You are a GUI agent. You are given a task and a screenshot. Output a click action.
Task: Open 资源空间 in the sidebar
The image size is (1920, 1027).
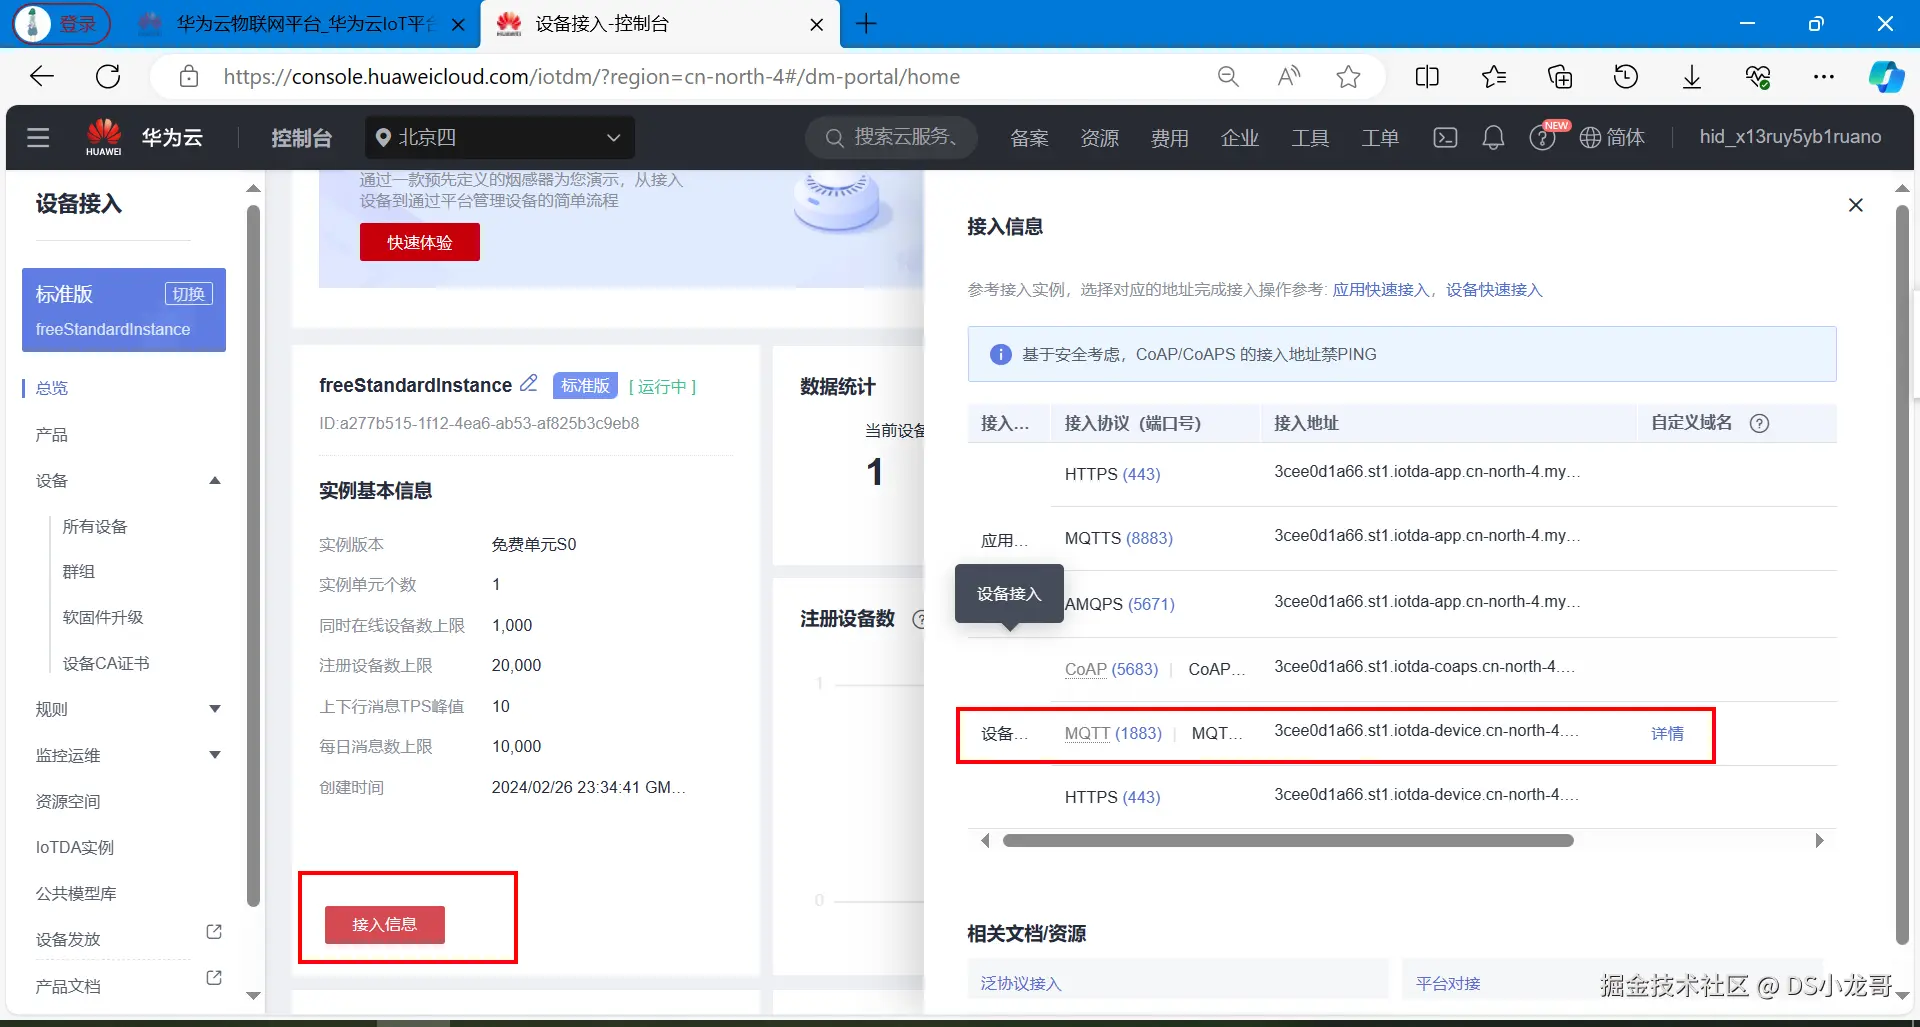coord(68,802)
